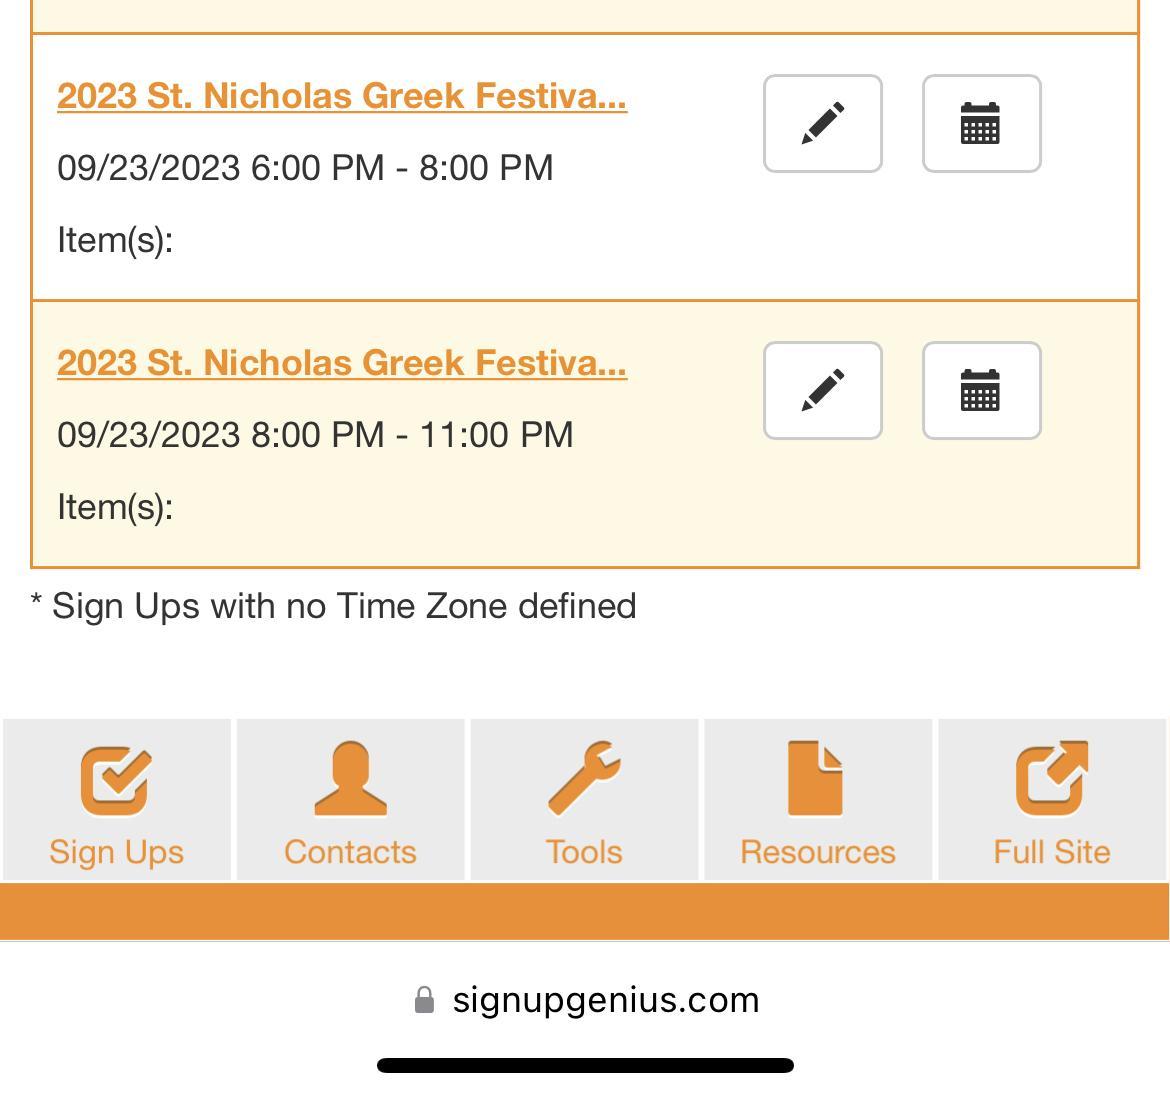This screenshot has height=1097, width=1170.
Task: Open the Full Site tab label
Action: (1052, 852)
